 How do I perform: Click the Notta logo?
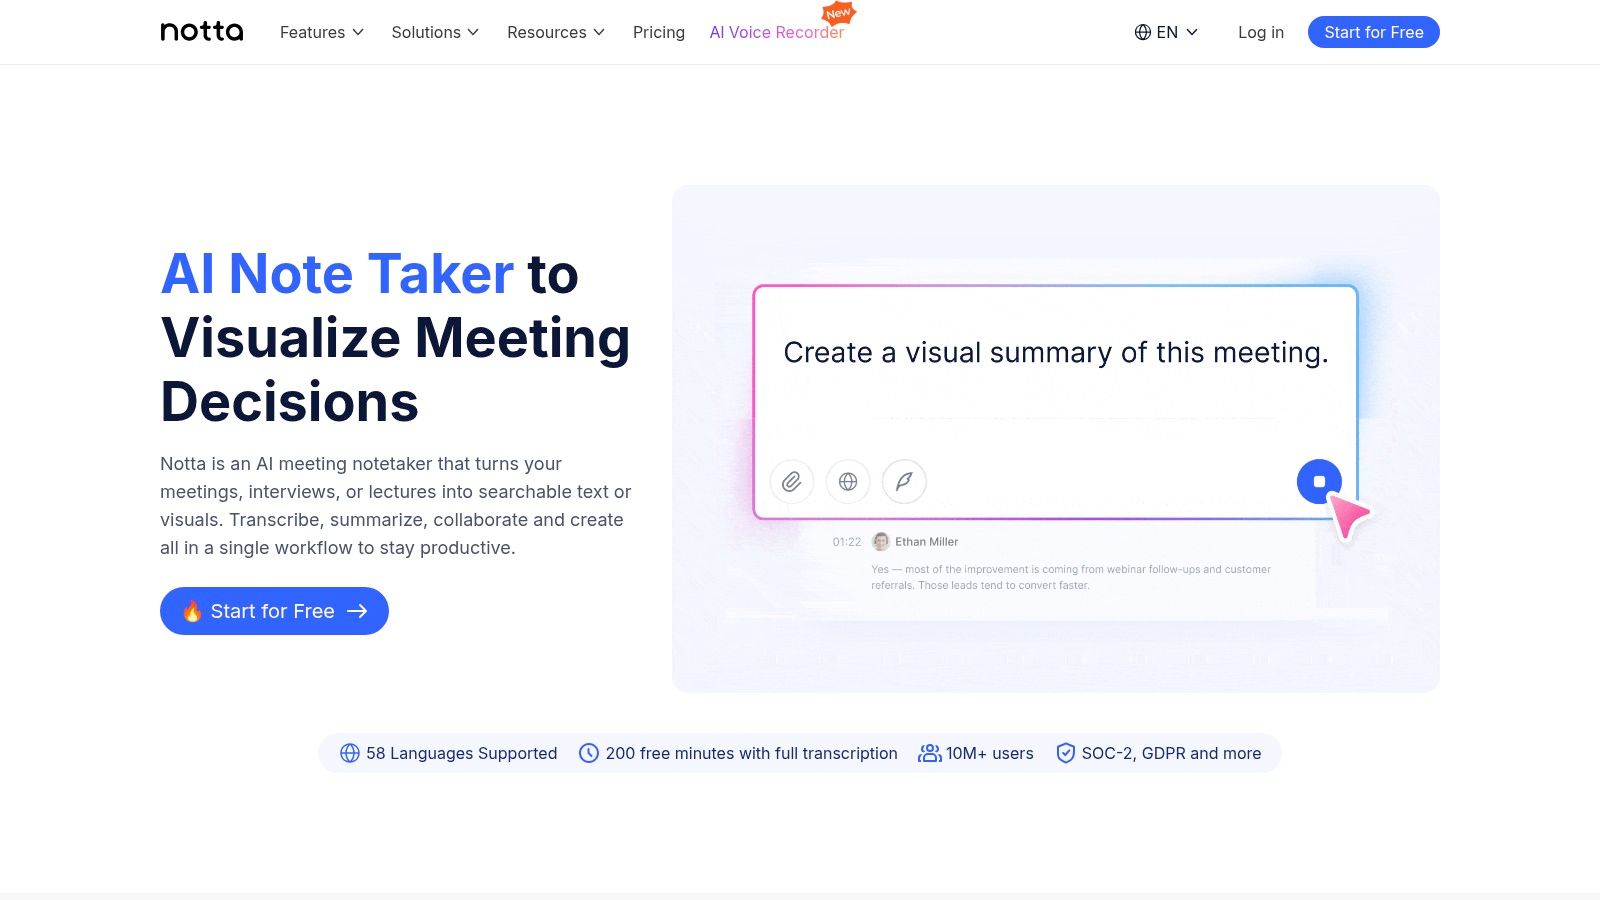(x=201, y=31)
